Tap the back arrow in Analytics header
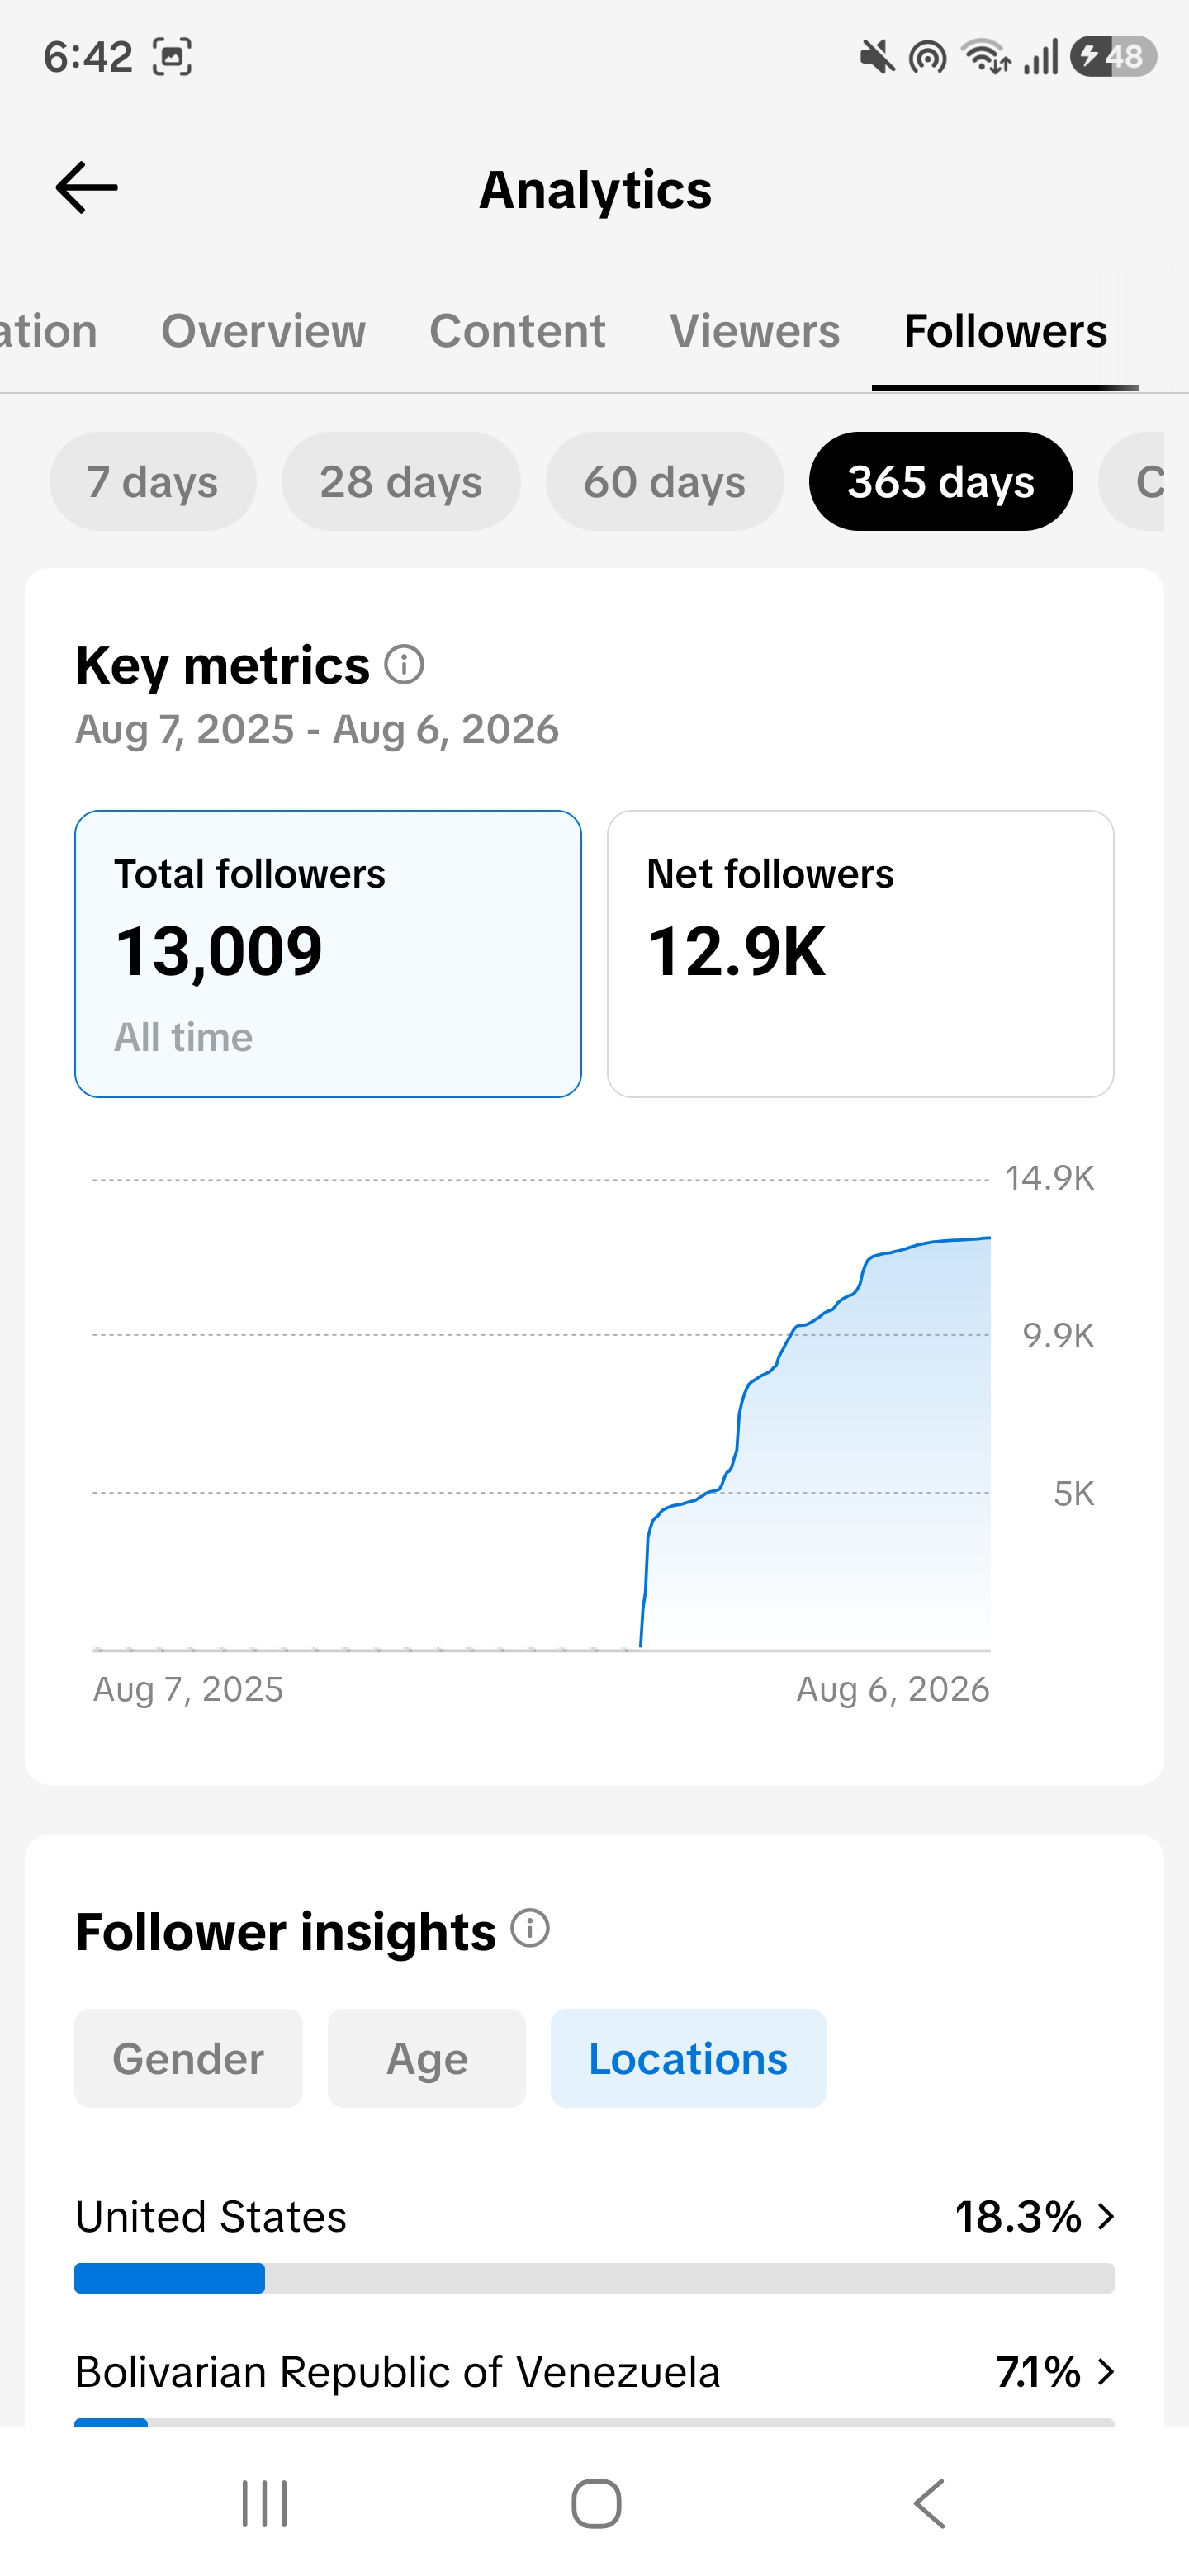Screen dimensions: 1189x2576 [x=86, y=188]
